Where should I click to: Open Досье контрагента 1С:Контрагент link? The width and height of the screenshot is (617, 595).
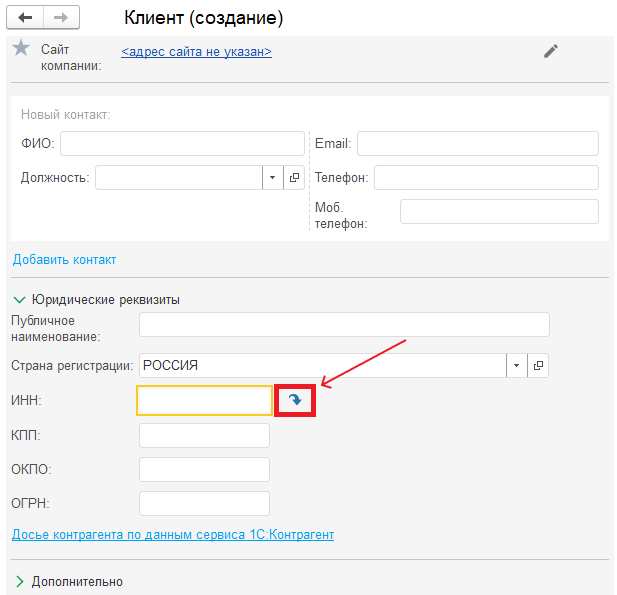pos(172,535)
